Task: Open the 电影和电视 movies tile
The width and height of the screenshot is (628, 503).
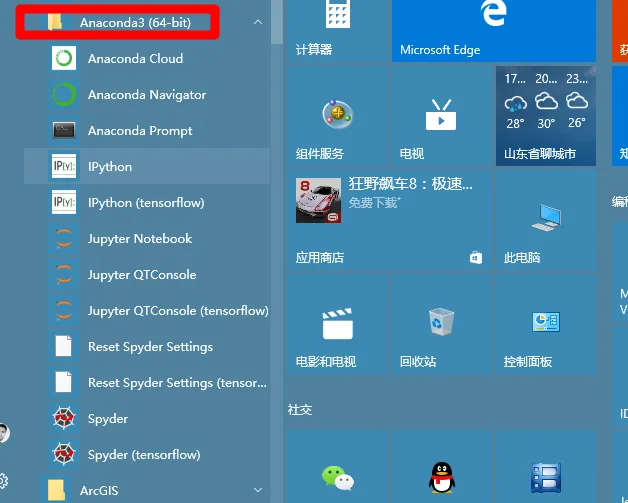Action: coord(338,324)
